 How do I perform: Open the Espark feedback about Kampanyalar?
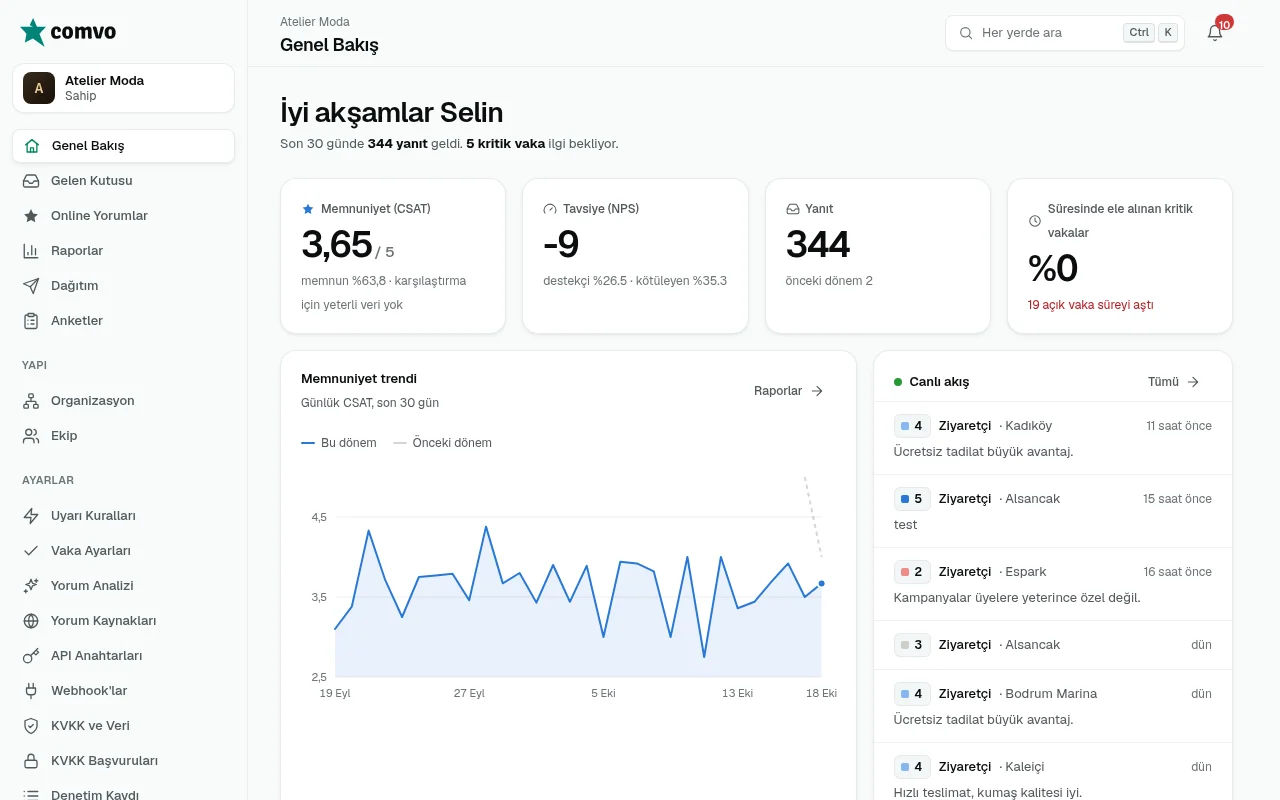1053,584
